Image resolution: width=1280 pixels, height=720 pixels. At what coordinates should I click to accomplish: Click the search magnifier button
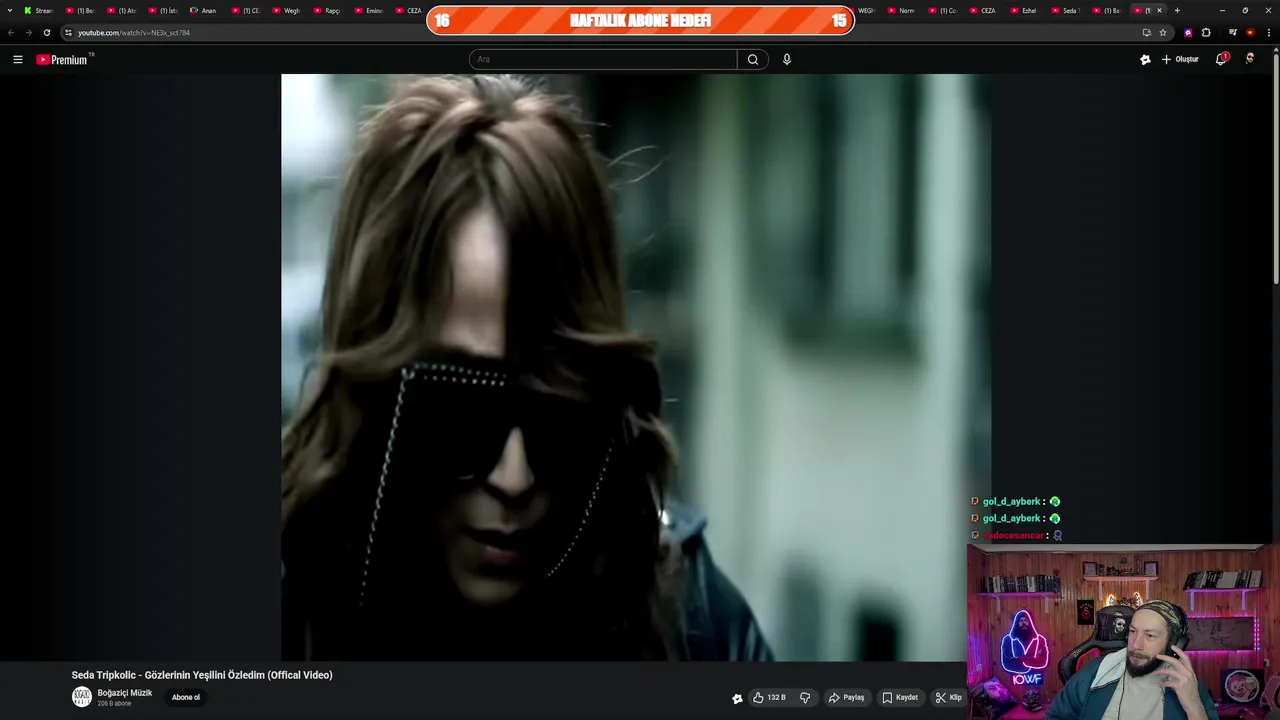coord(753,59)
